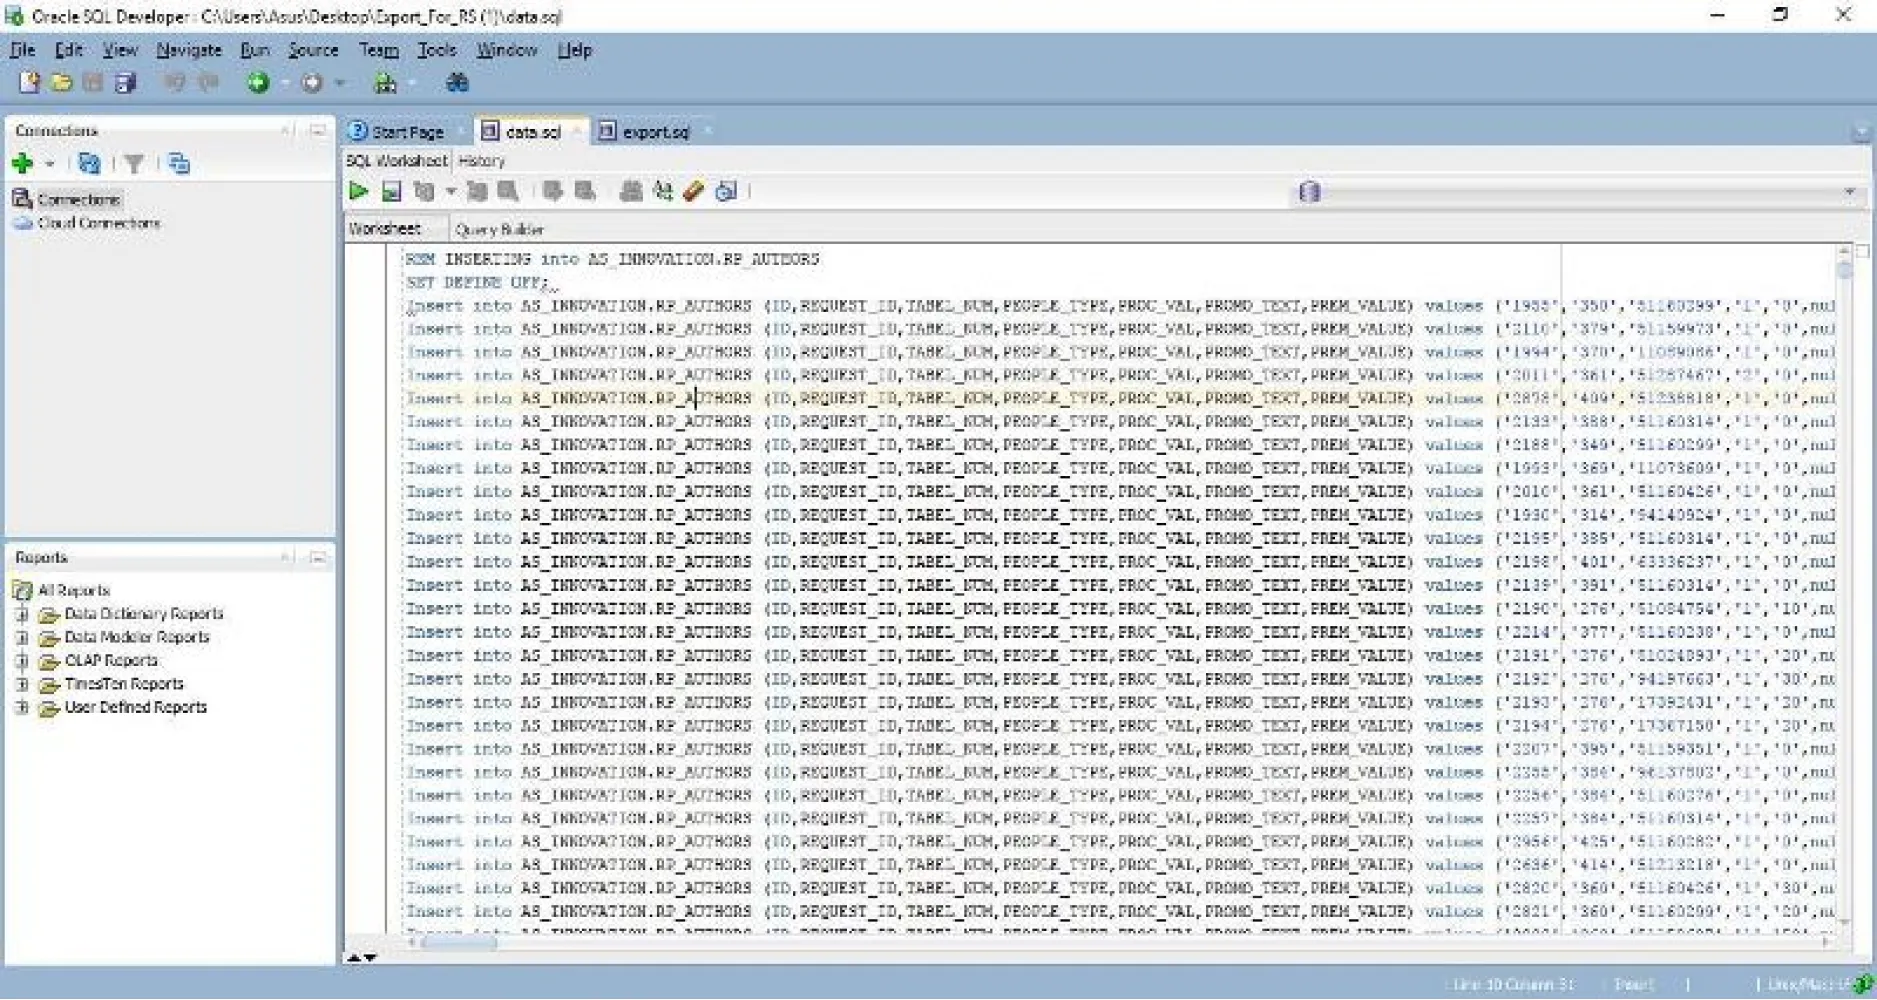Click the To Upper/Lower/InitCap icon
Screen dimensions: 1877x1000
tap(662, 191)
